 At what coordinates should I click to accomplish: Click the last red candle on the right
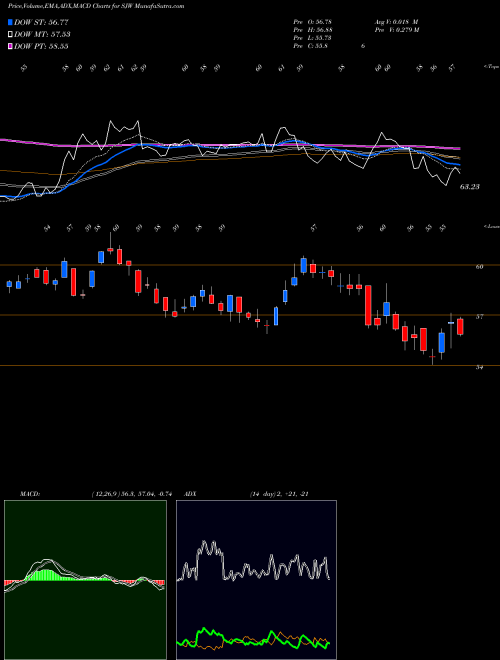460,327
